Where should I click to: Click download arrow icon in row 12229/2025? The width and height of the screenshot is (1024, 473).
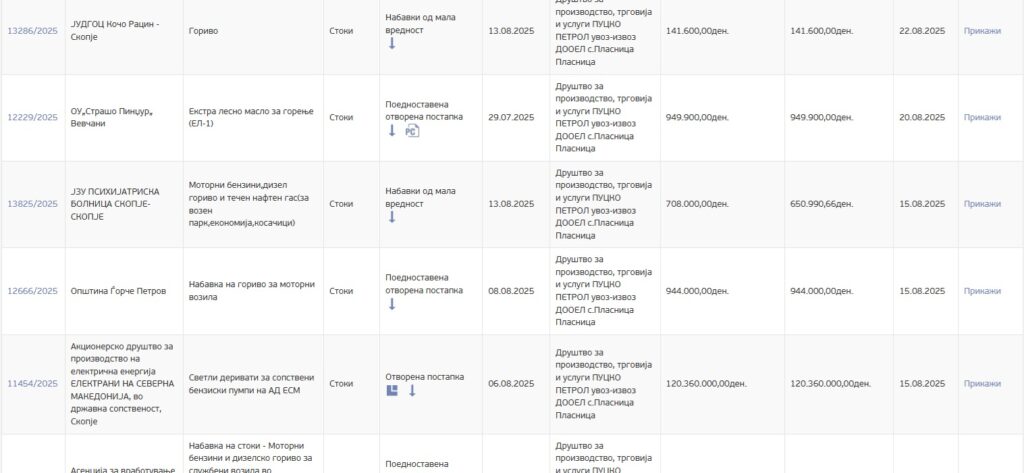click(392, 131)
